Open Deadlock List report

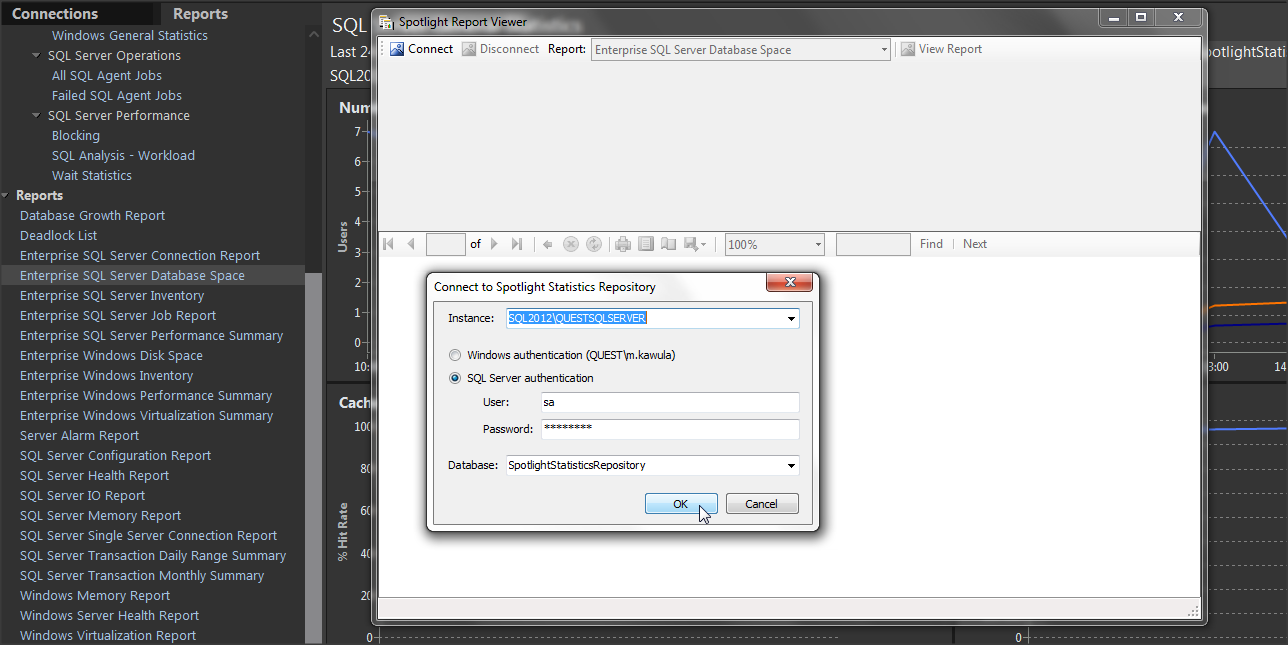coord(59,235)
